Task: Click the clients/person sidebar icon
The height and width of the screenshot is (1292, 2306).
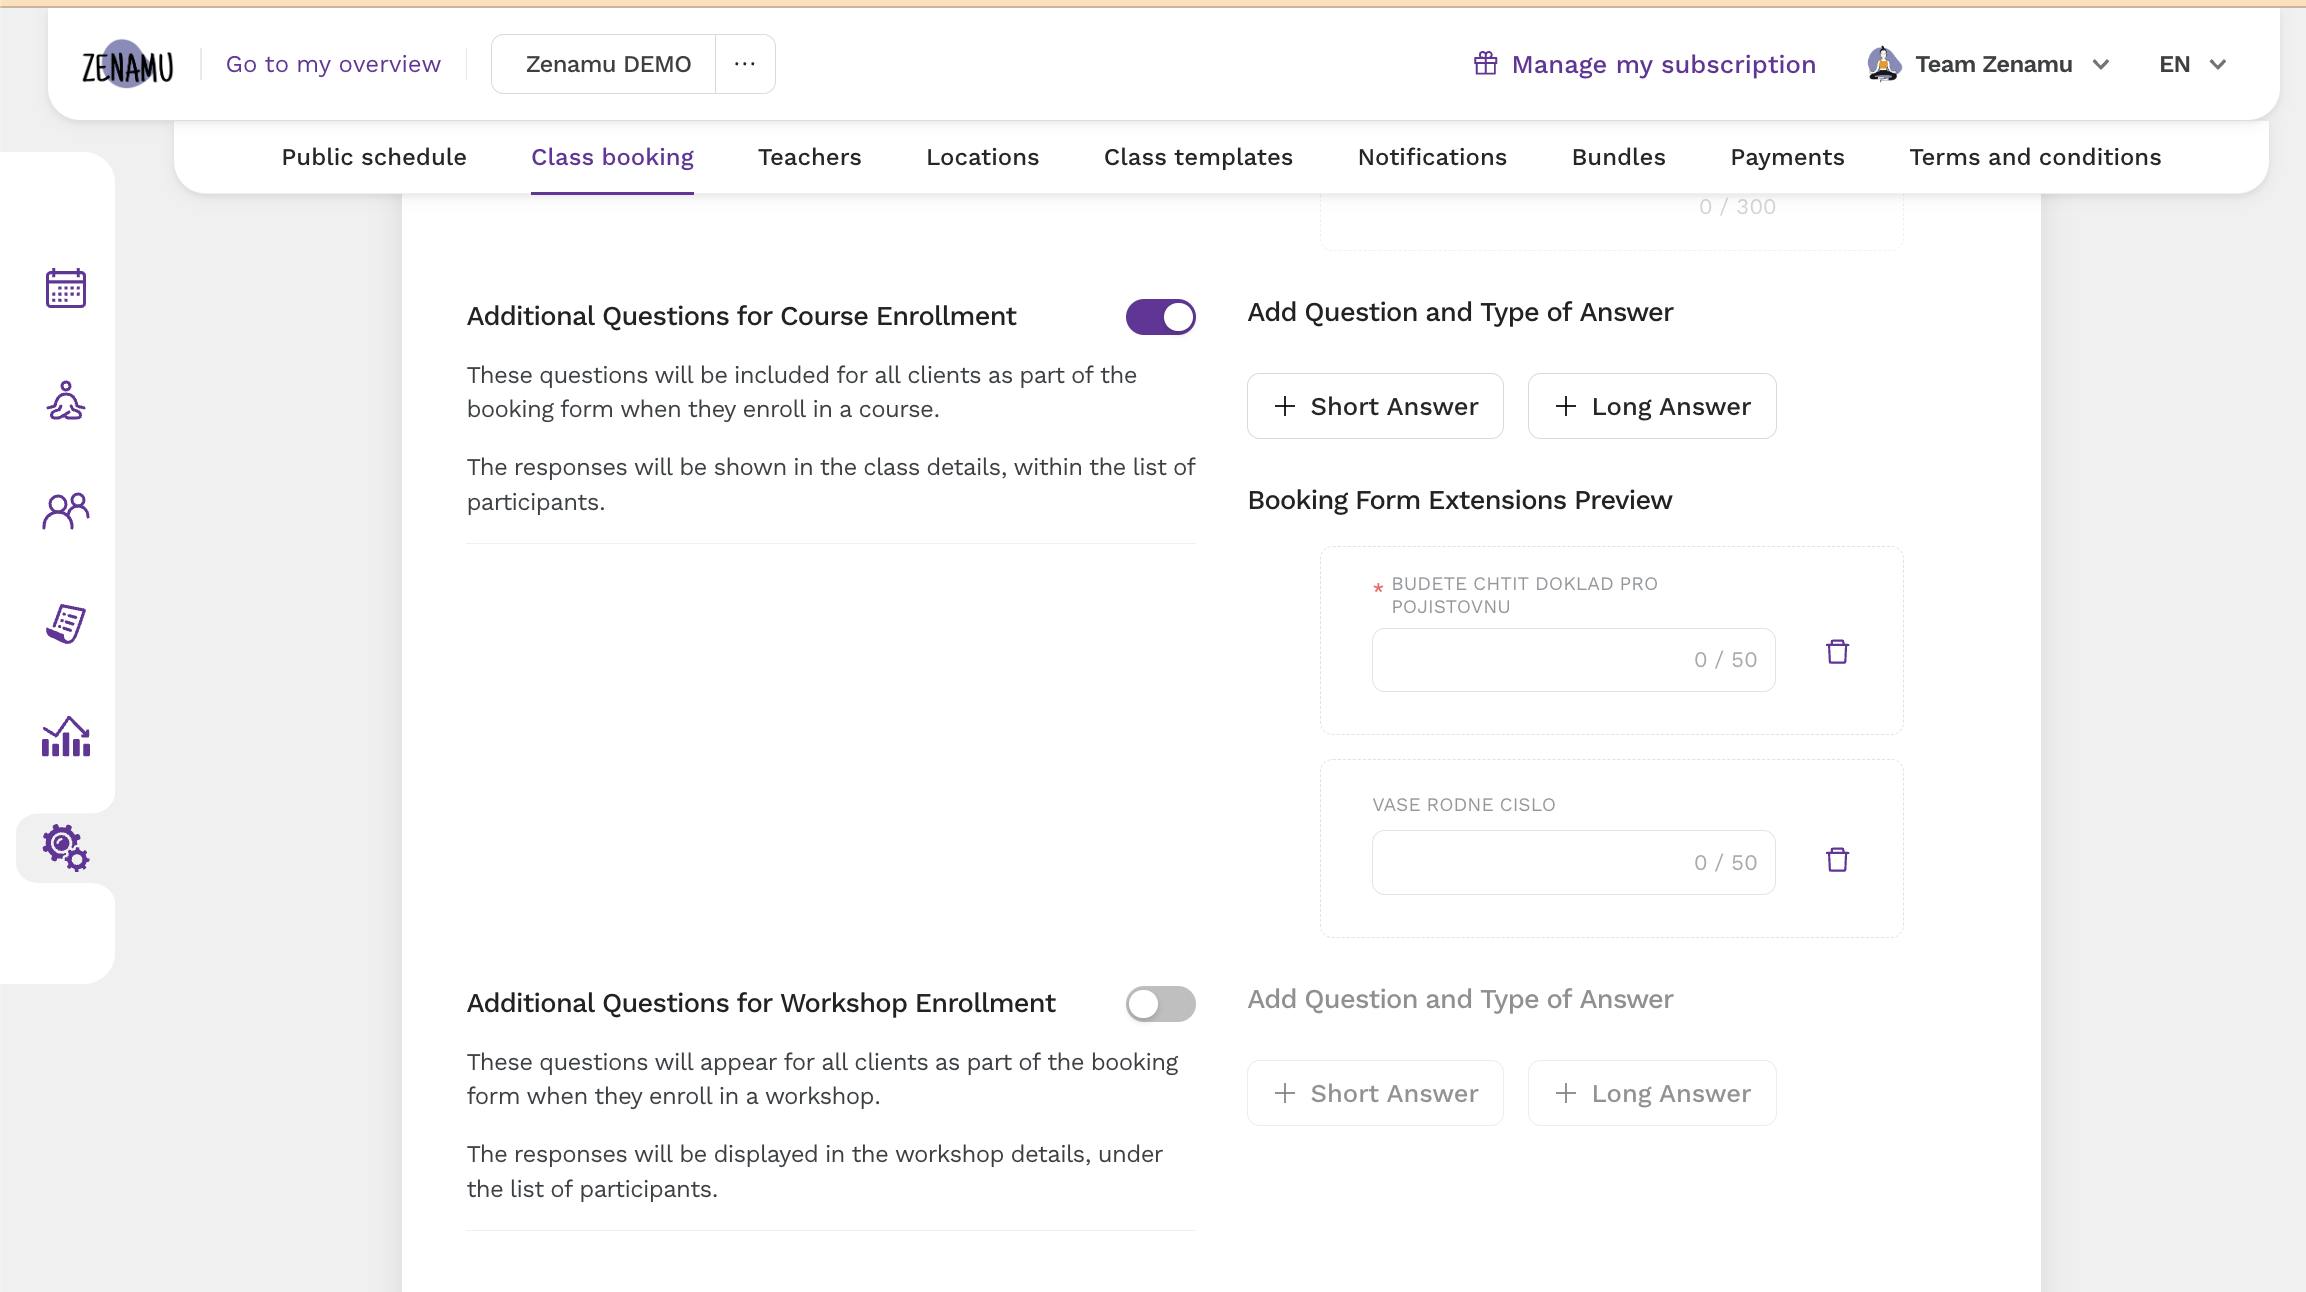Action: pyautogui.click(x=63, y=510)
